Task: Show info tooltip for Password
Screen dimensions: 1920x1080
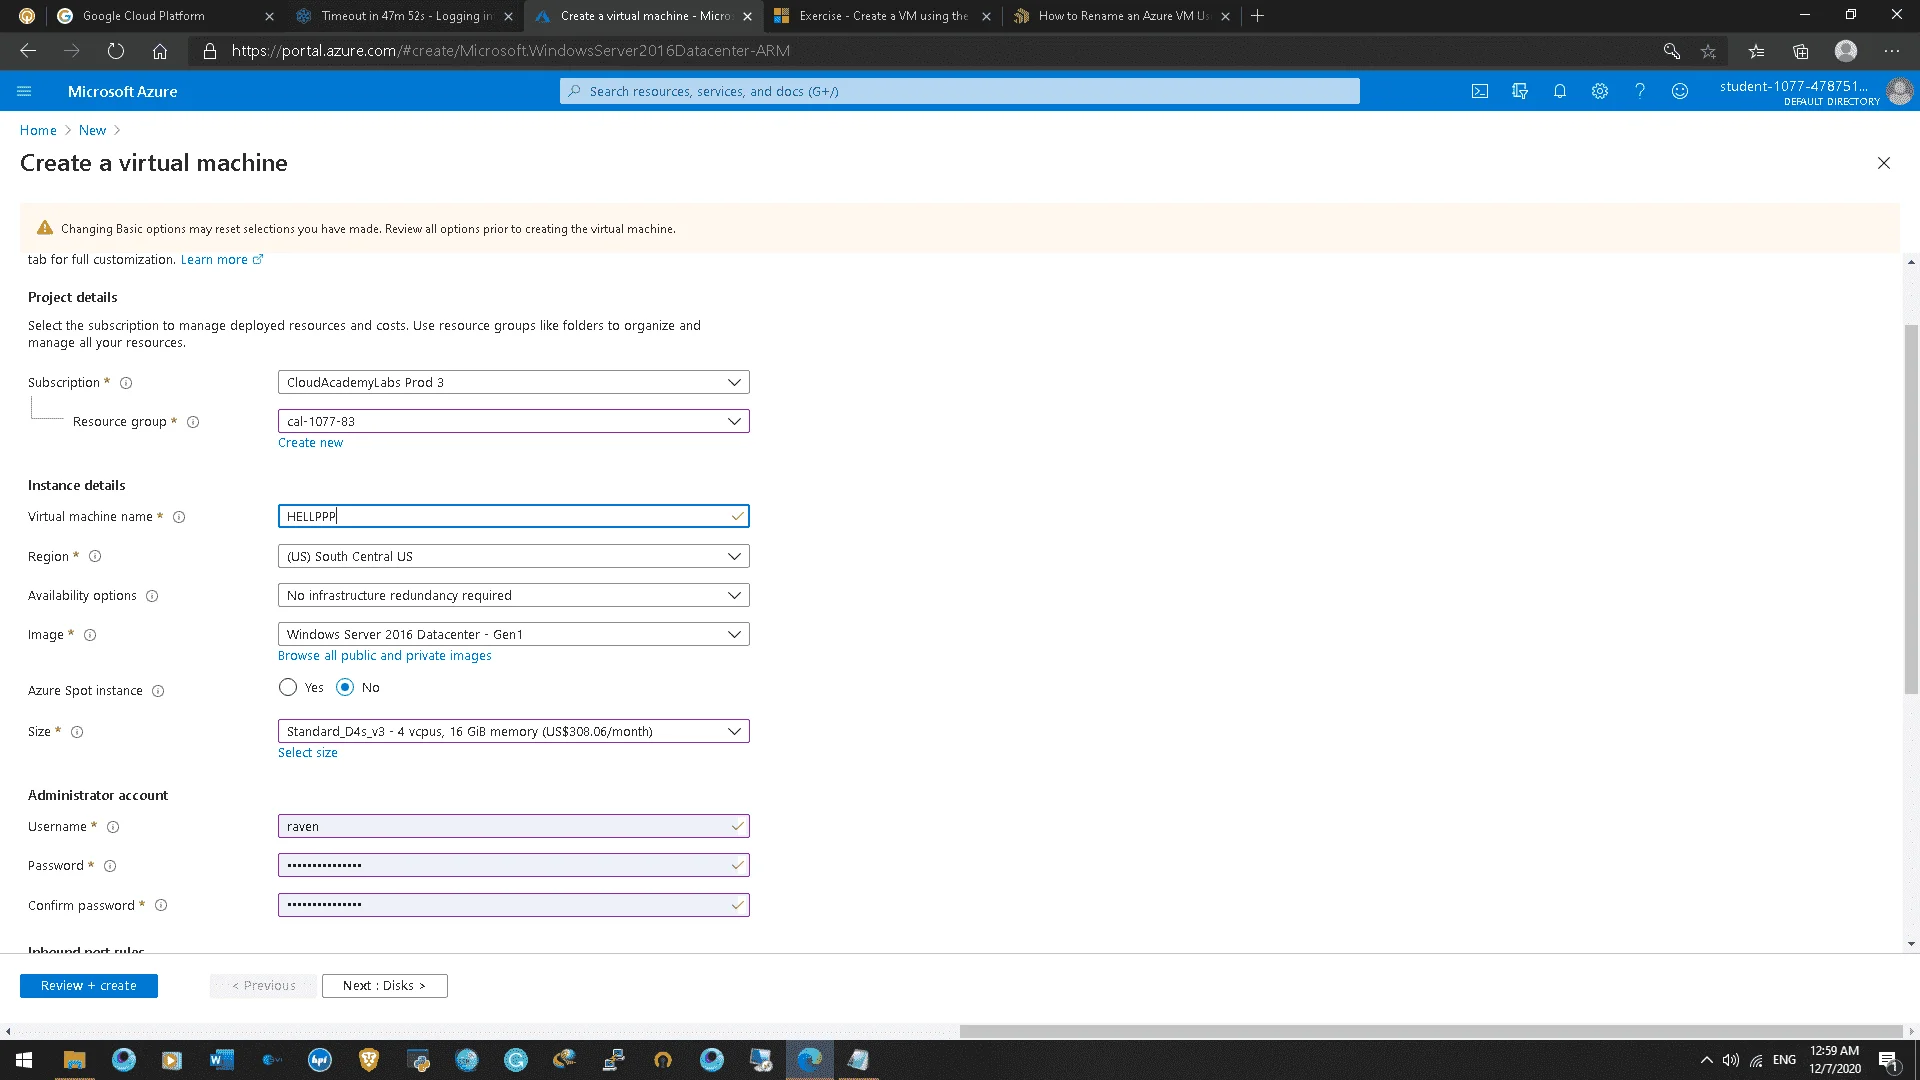Action: point(110,866)
